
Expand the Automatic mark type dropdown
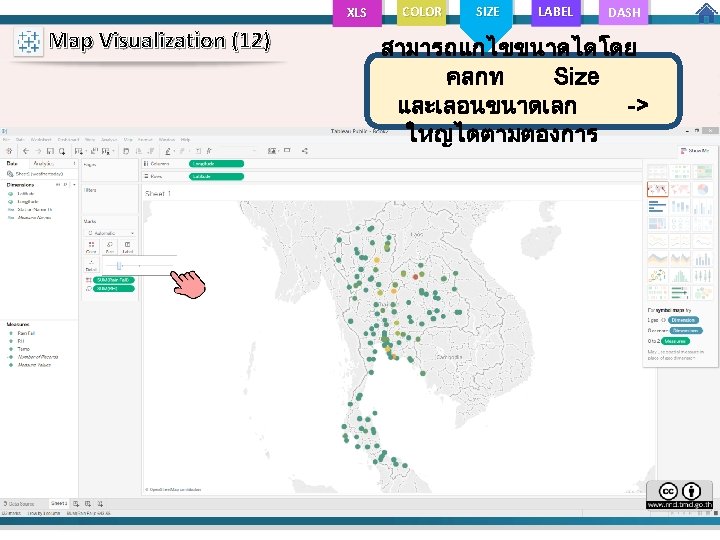coord(110,233)
